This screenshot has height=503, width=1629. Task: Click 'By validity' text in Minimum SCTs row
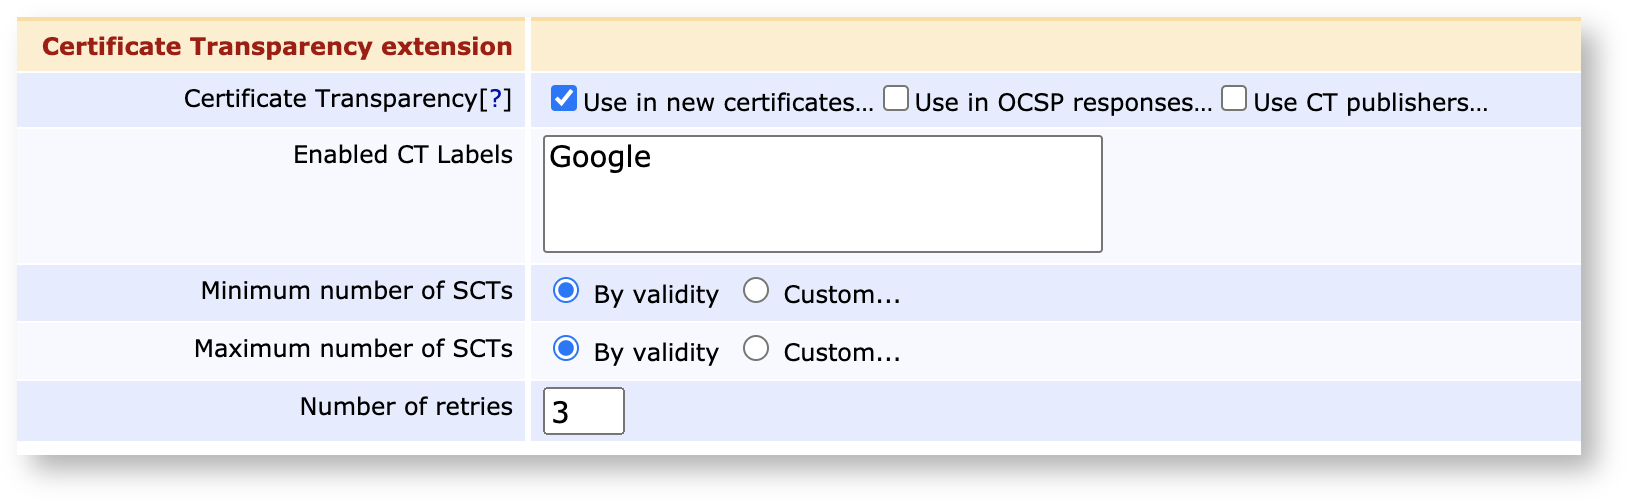click(x=656, y=295)
